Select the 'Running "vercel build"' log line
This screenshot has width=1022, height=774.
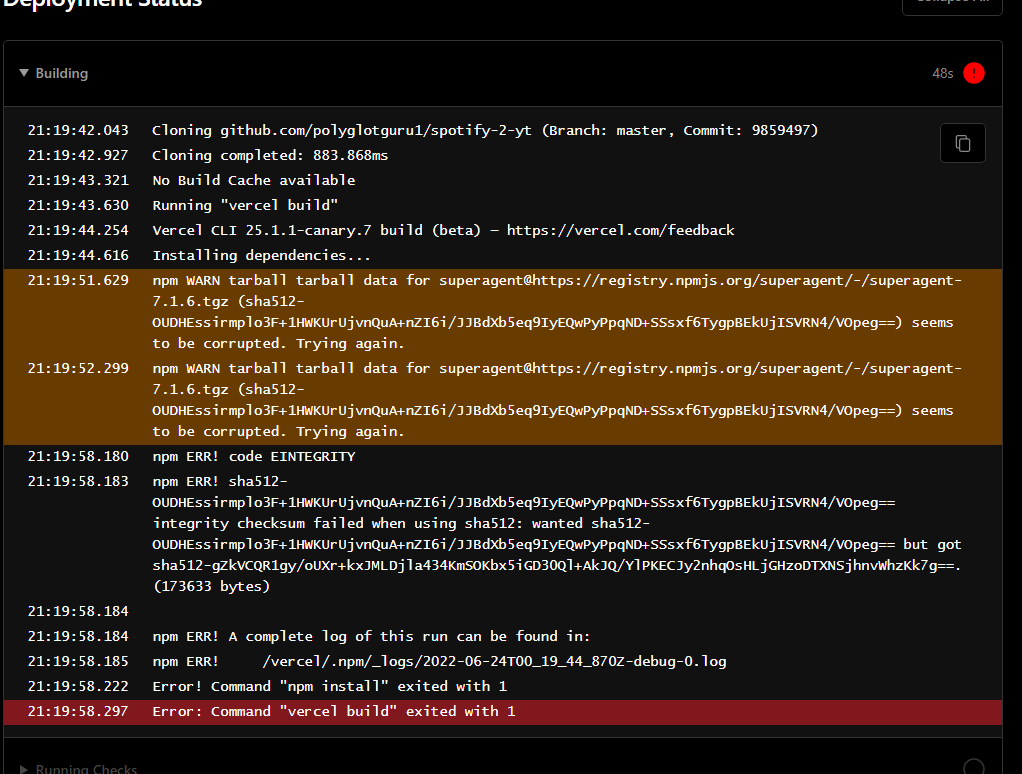click(x=245, y=205)
